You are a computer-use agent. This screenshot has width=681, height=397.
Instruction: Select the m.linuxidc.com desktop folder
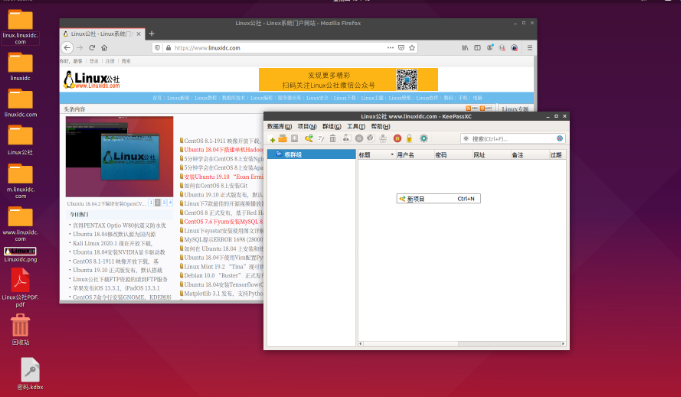(x=20, y=181)
